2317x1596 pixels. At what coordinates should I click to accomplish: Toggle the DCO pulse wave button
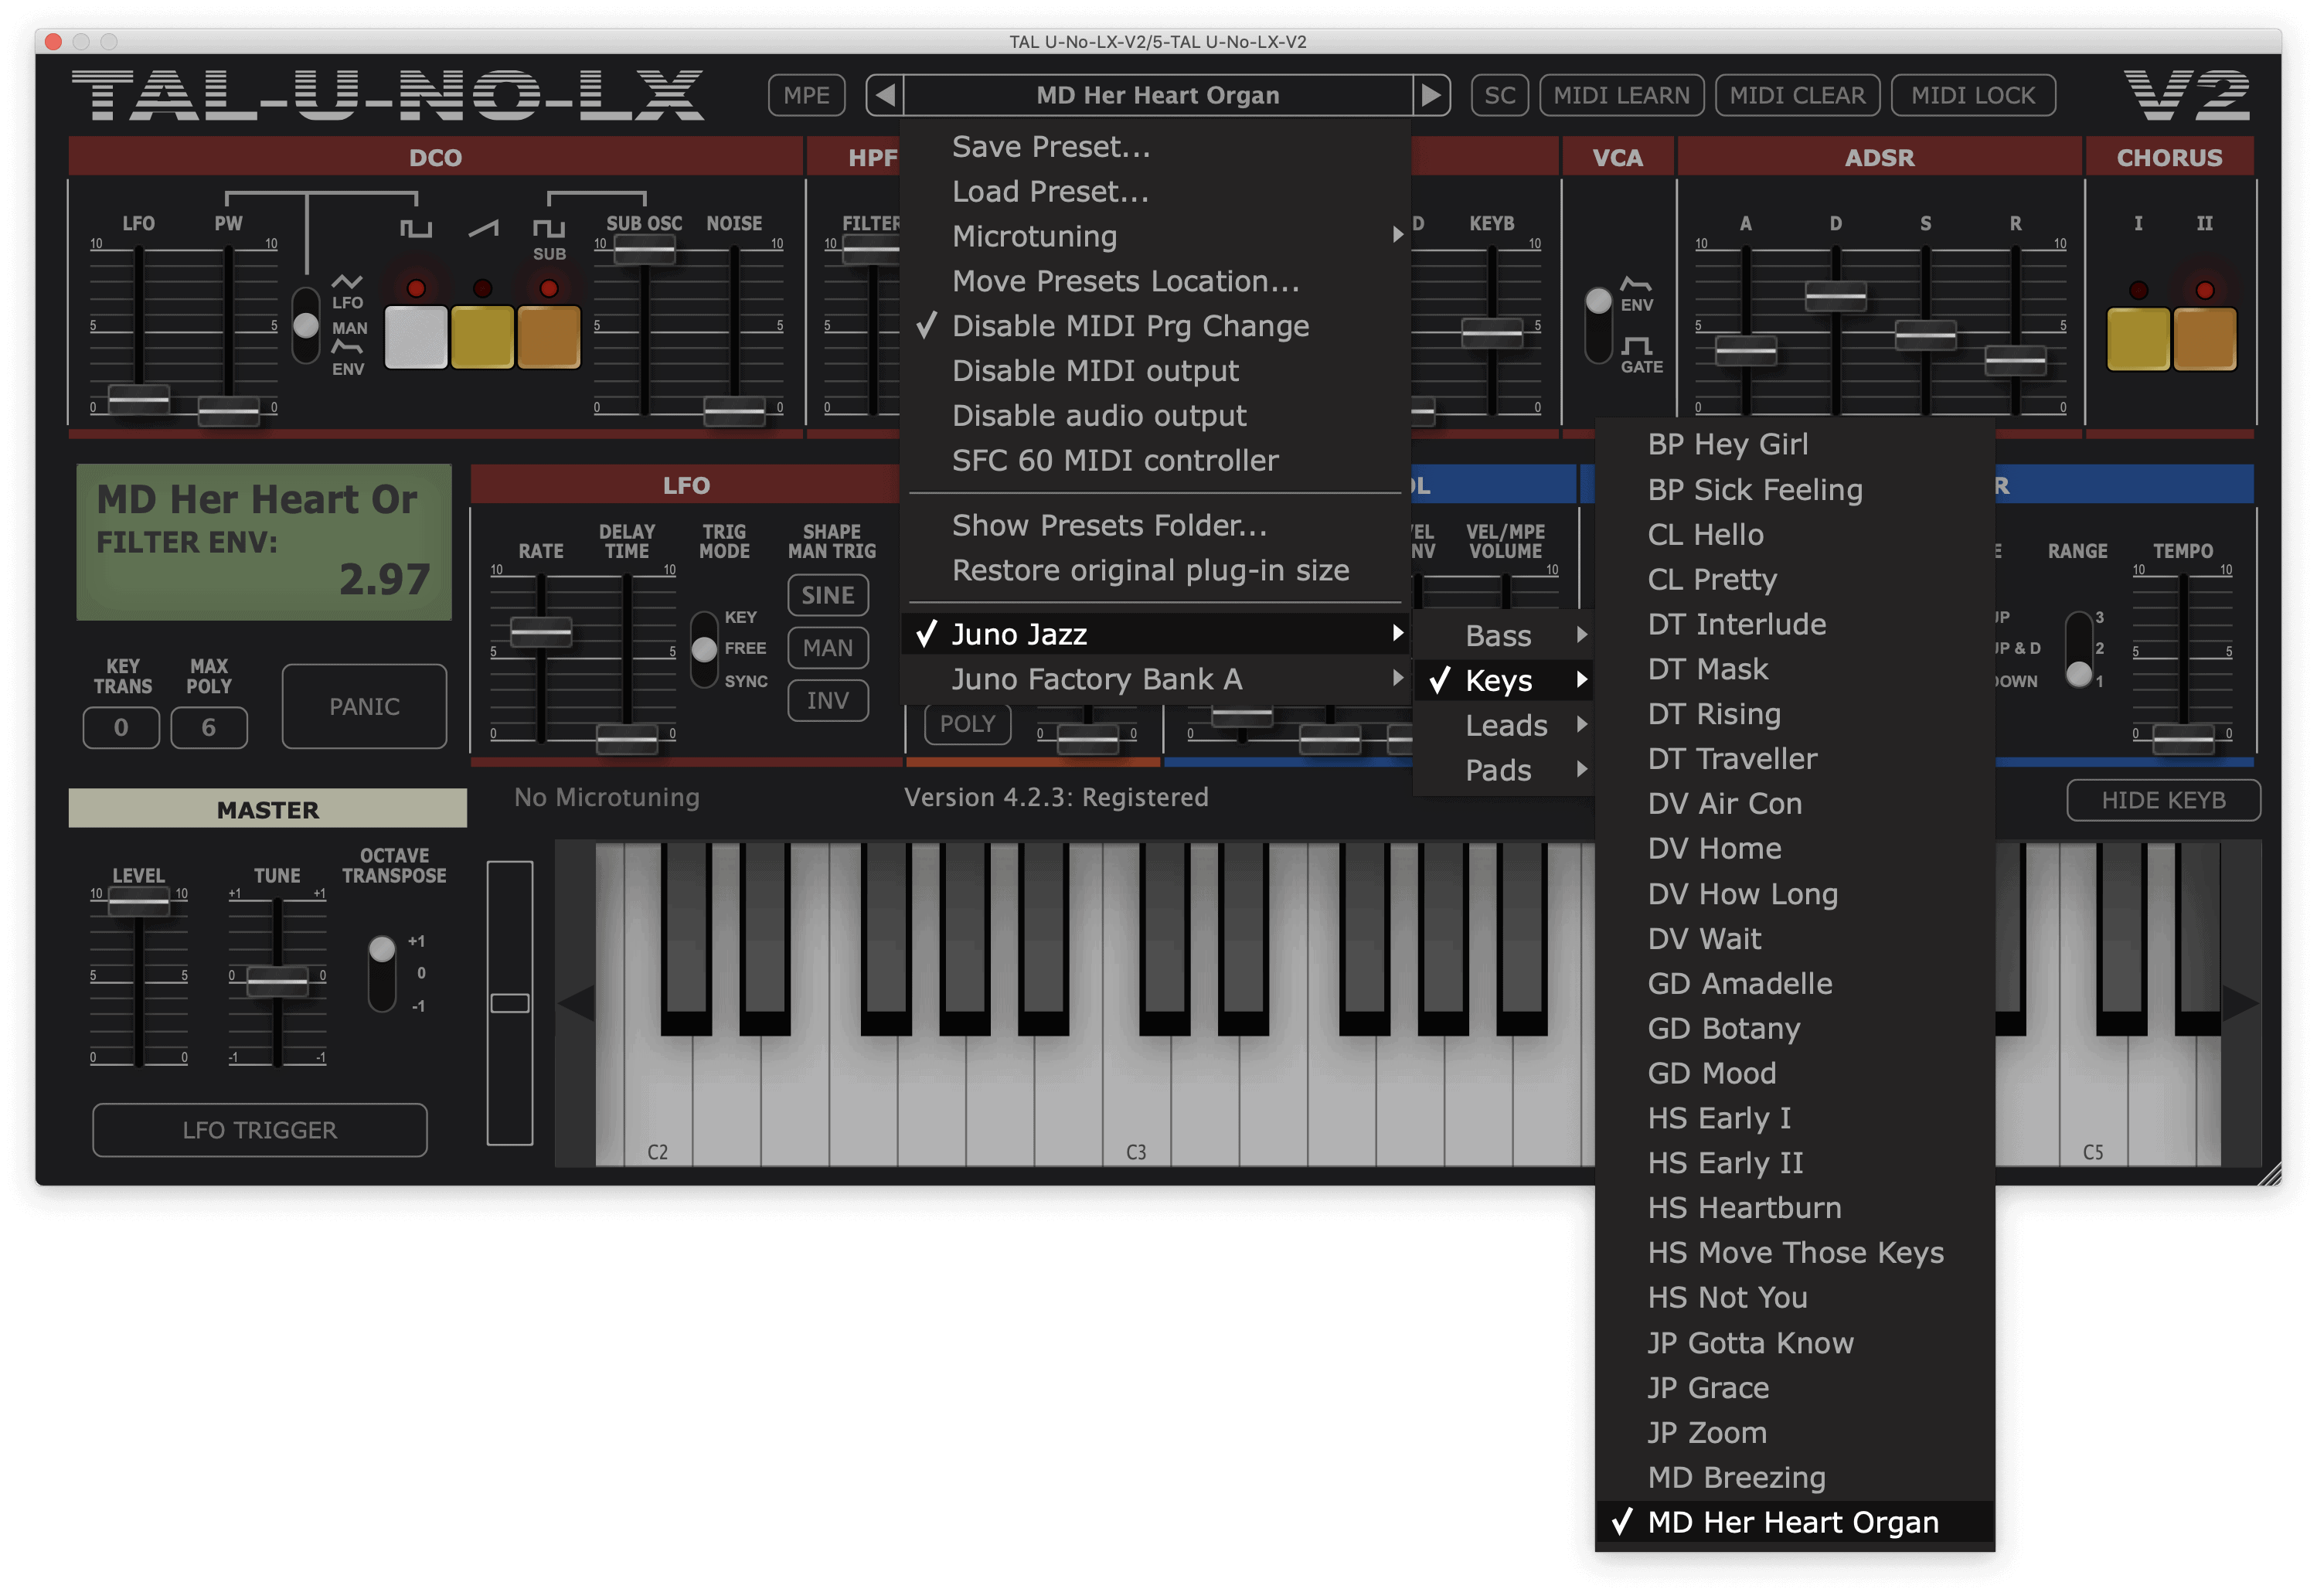(416, 337)
